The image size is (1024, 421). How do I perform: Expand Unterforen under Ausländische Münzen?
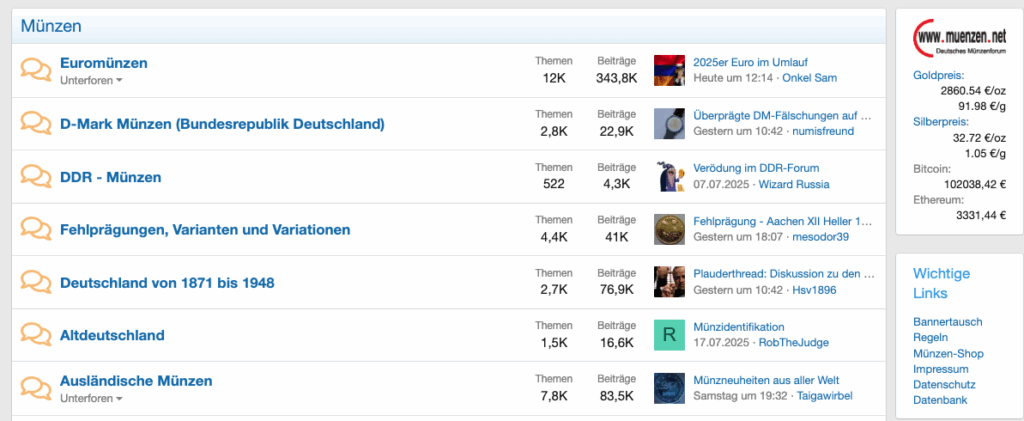point(91,398)
